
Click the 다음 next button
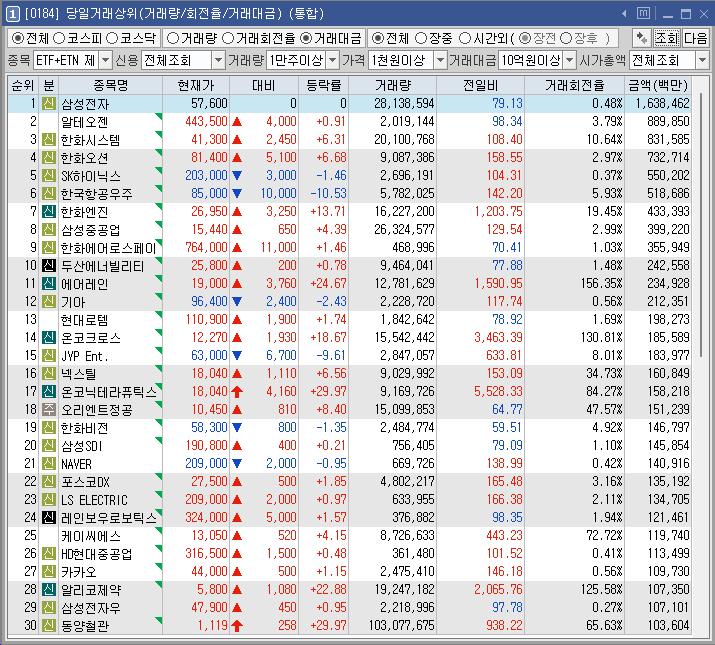[695, 38]
